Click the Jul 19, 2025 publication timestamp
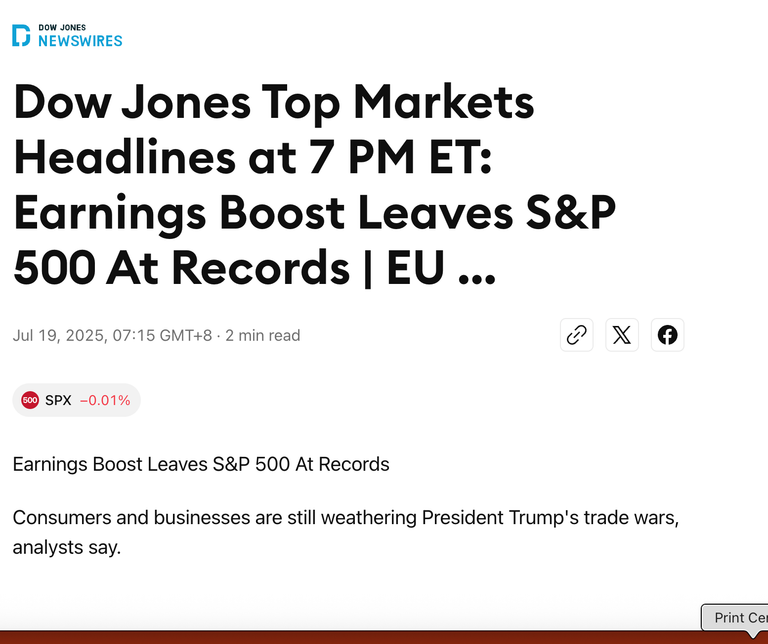Screen dimensions: 768x644 (x=112, y=335)
